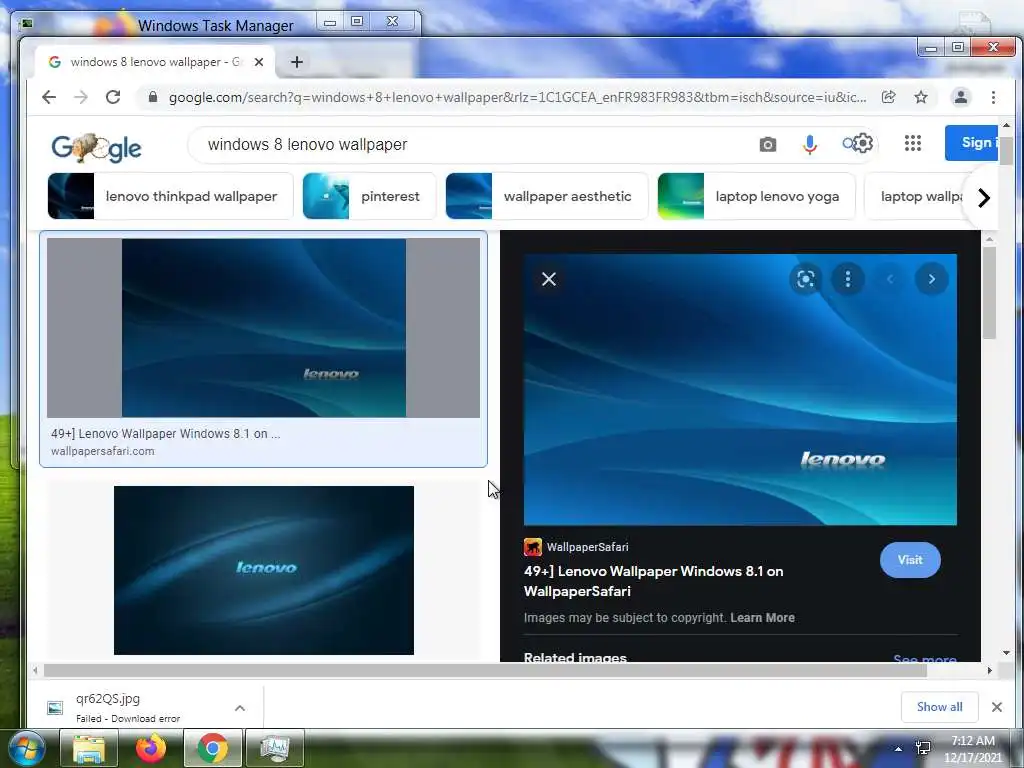Click WallpaperSafari source name in preview
Image resolution: width=1024 pixels, height=768 pixels.
click(x=587, y=547)
